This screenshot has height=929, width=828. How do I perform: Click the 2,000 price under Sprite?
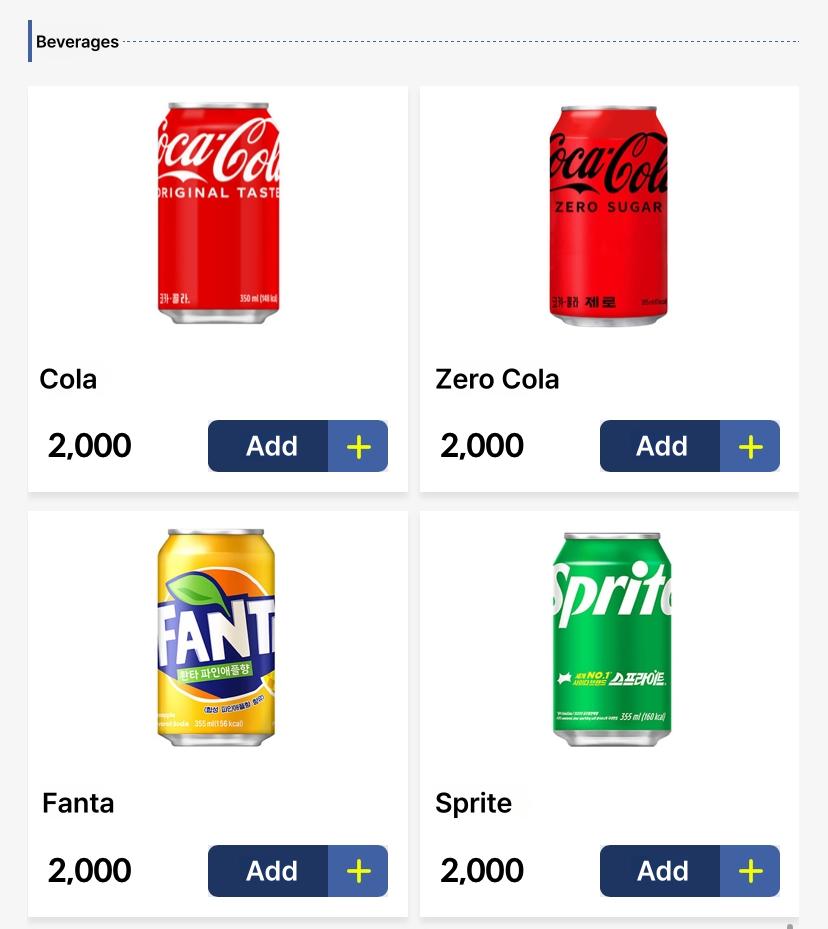[482, 870]
